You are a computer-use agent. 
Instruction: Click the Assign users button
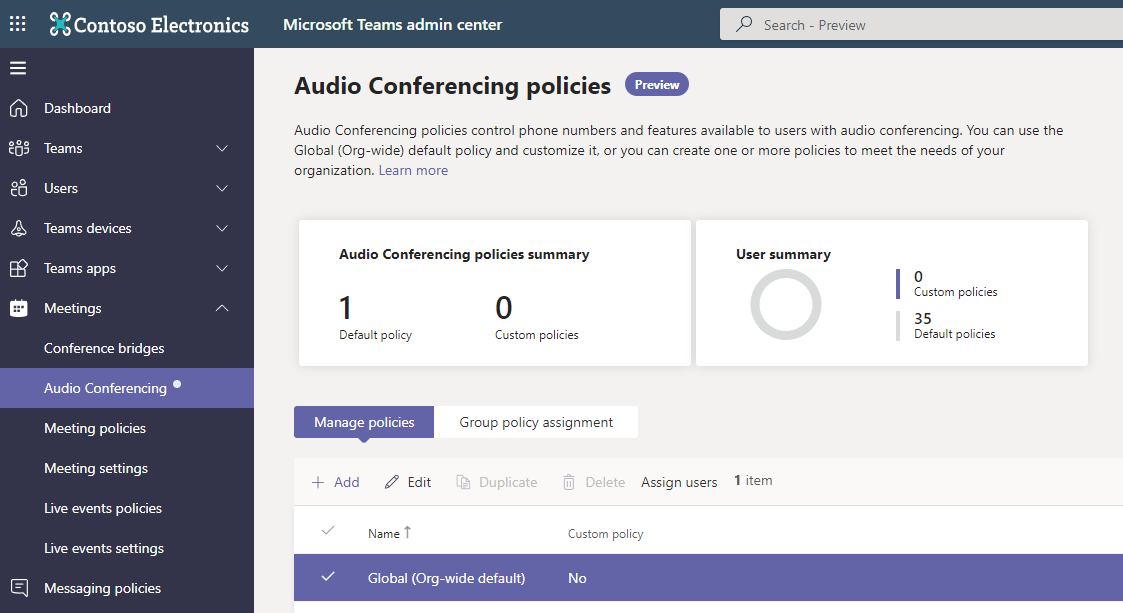pos(679,483)
